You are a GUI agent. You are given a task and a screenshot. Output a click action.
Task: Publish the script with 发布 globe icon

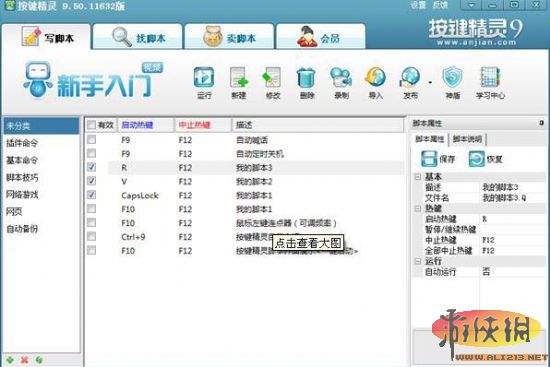pos(410,78)
